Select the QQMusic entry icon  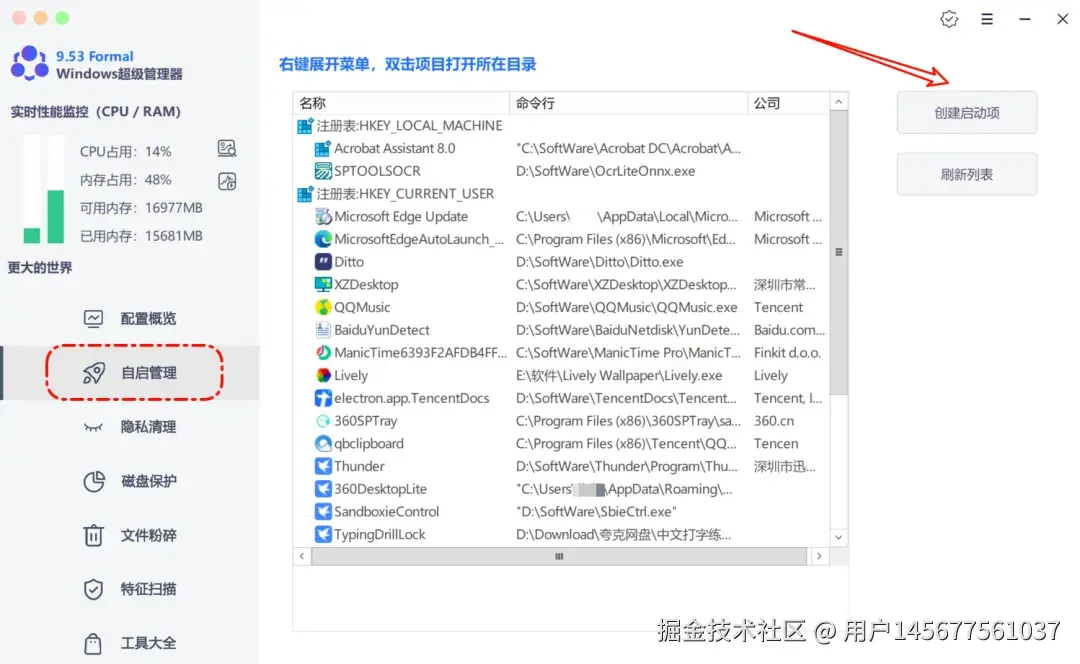[322, 307]
